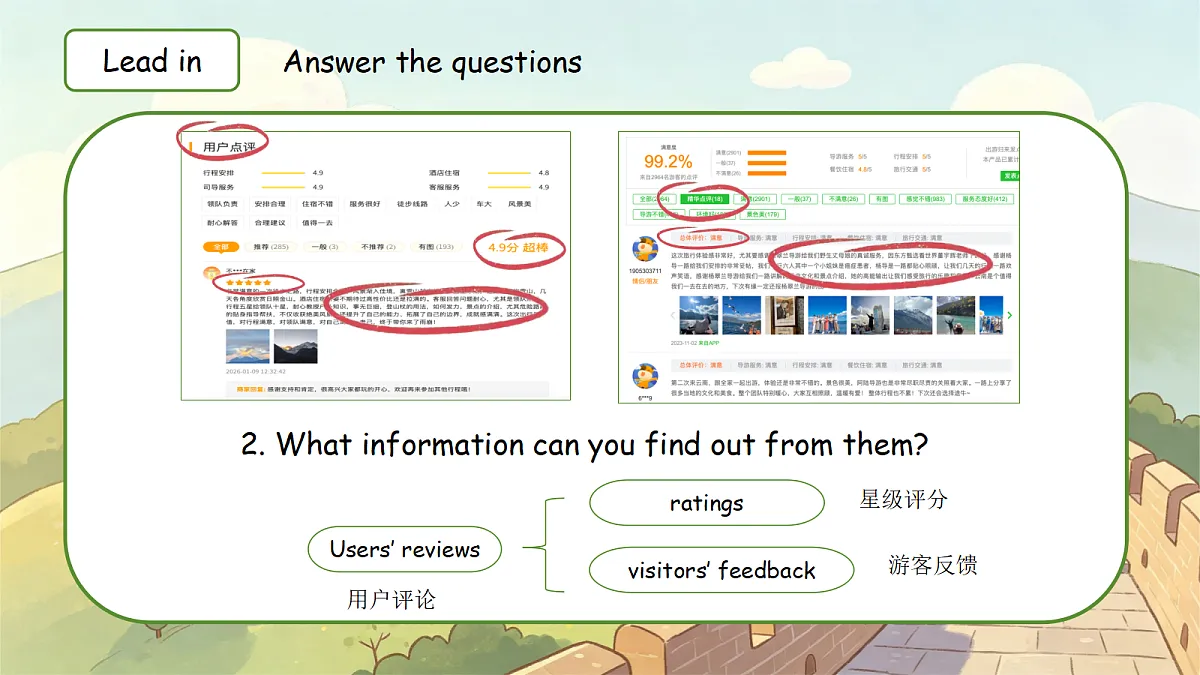Click the 合理建议 review tag
Screen dimensions: 1200x675
[x=270, y=223]
